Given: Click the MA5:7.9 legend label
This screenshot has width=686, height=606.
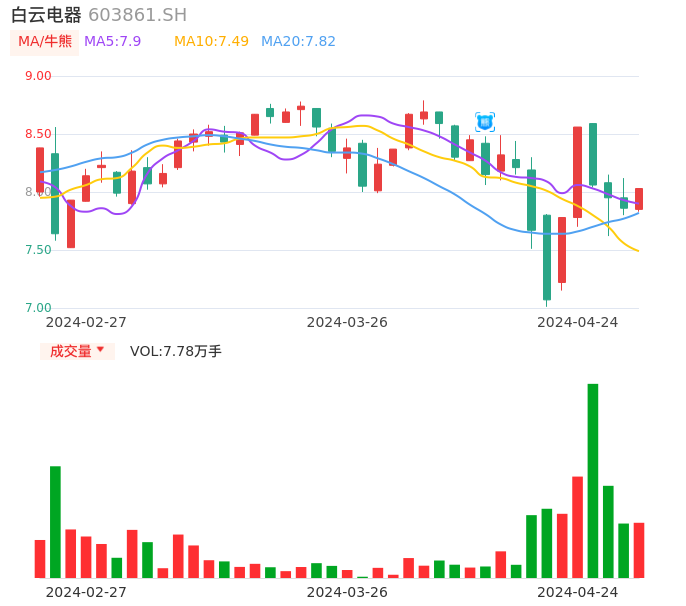Looking at the screenshot, I should tap(112, 41).
